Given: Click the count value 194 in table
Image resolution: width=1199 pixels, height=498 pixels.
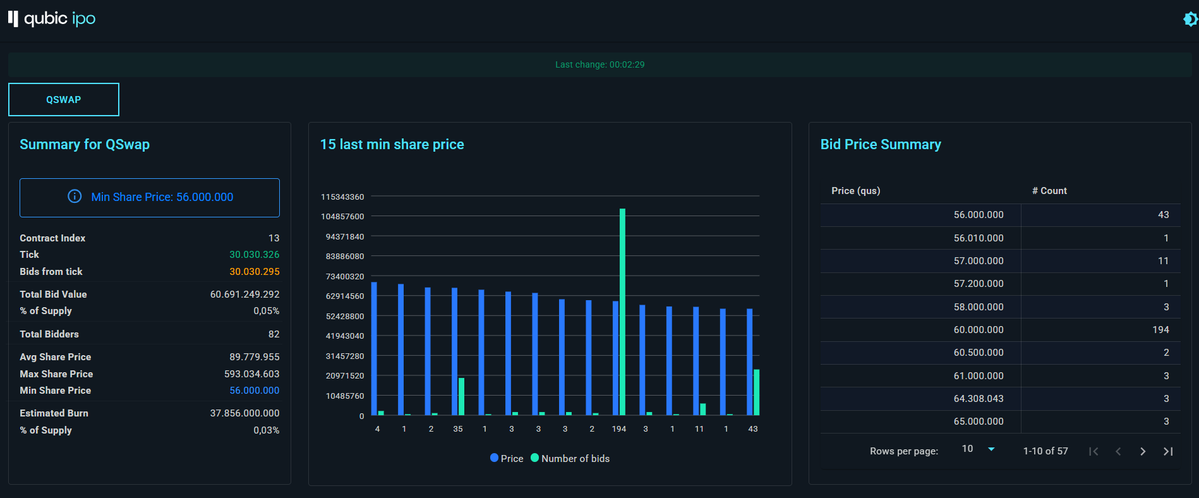Looking at the screenshot, I should point(1161,330).
